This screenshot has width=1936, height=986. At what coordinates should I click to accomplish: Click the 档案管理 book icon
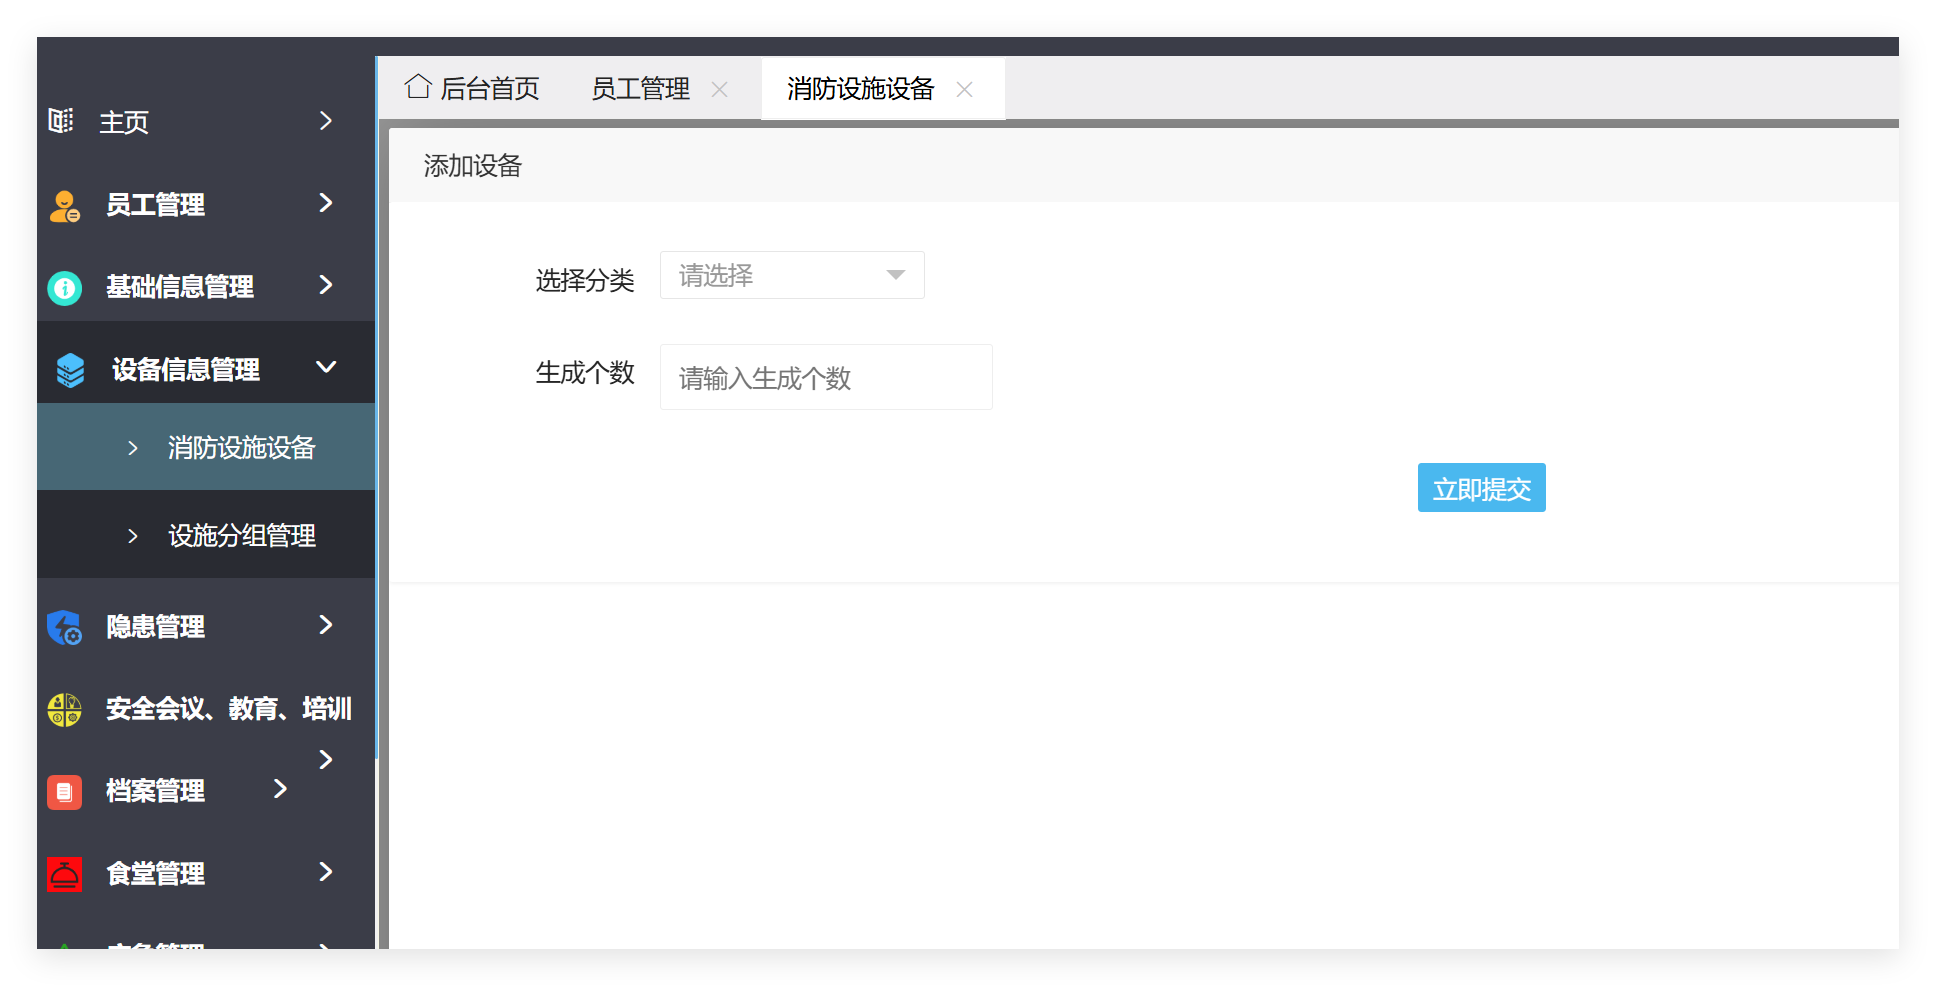[63, 791]
